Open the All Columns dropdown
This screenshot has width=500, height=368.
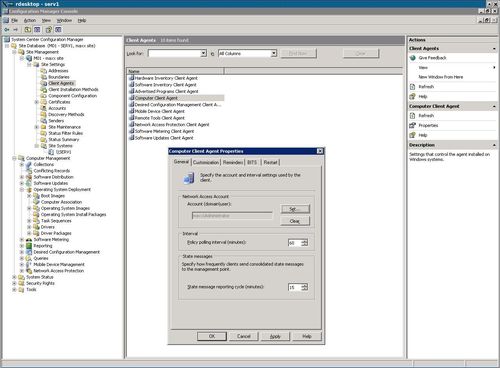coord(274,53)
